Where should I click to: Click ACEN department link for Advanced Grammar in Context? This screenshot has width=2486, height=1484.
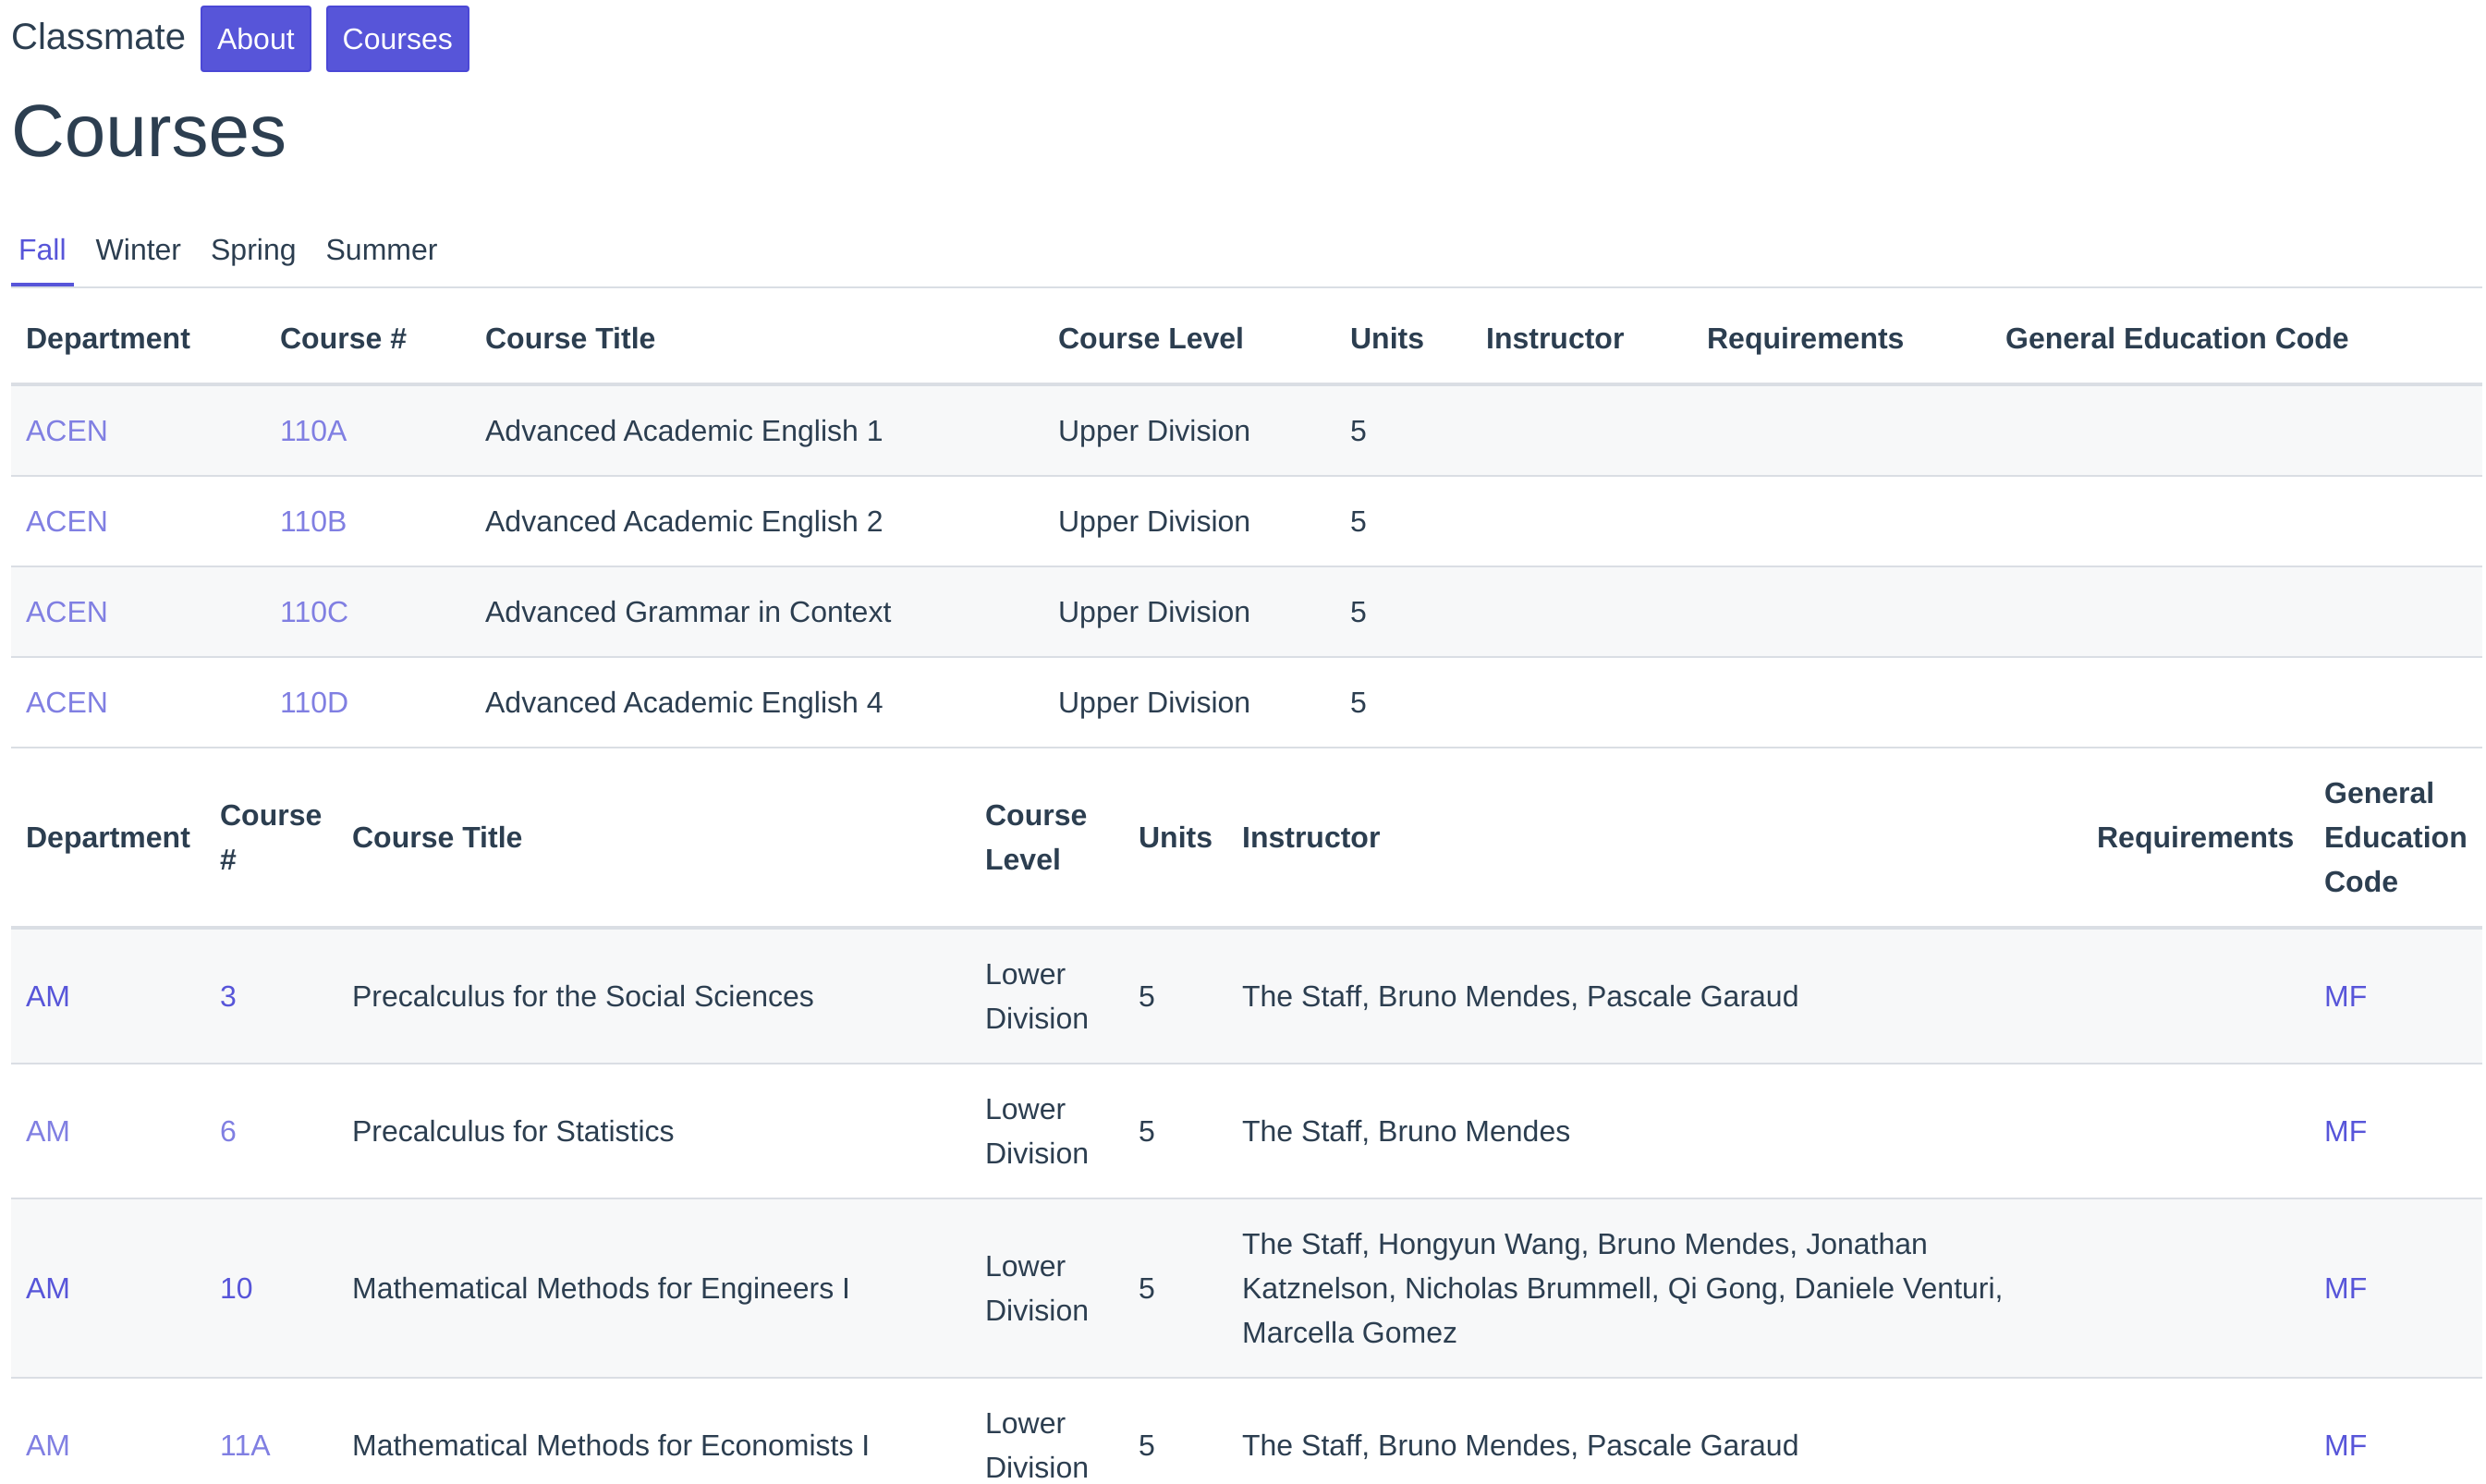(x=66, y=612)
